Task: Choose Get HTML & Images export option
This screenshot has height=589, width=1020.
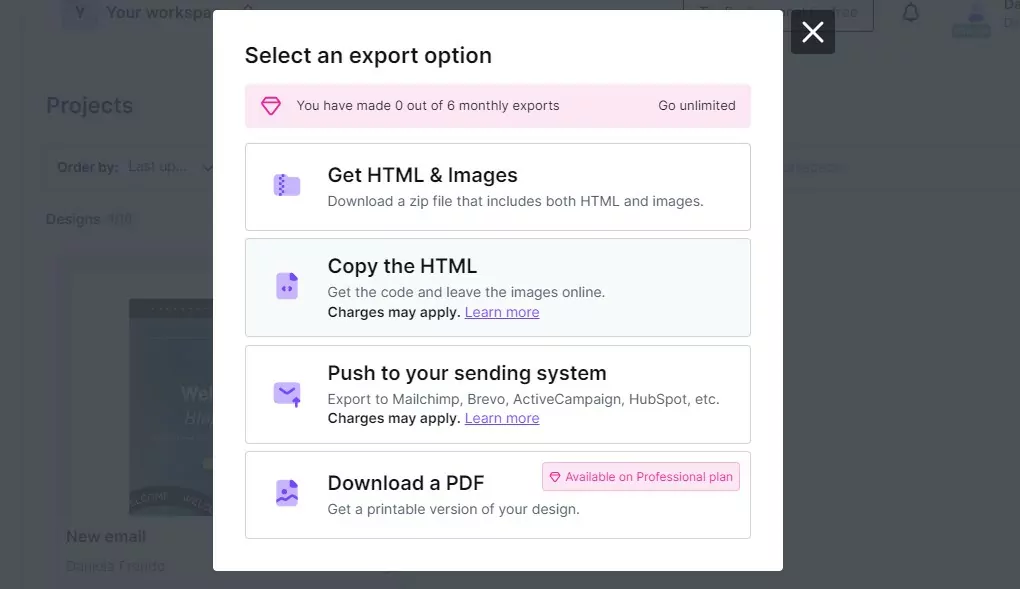Action: tap(497, 187)
